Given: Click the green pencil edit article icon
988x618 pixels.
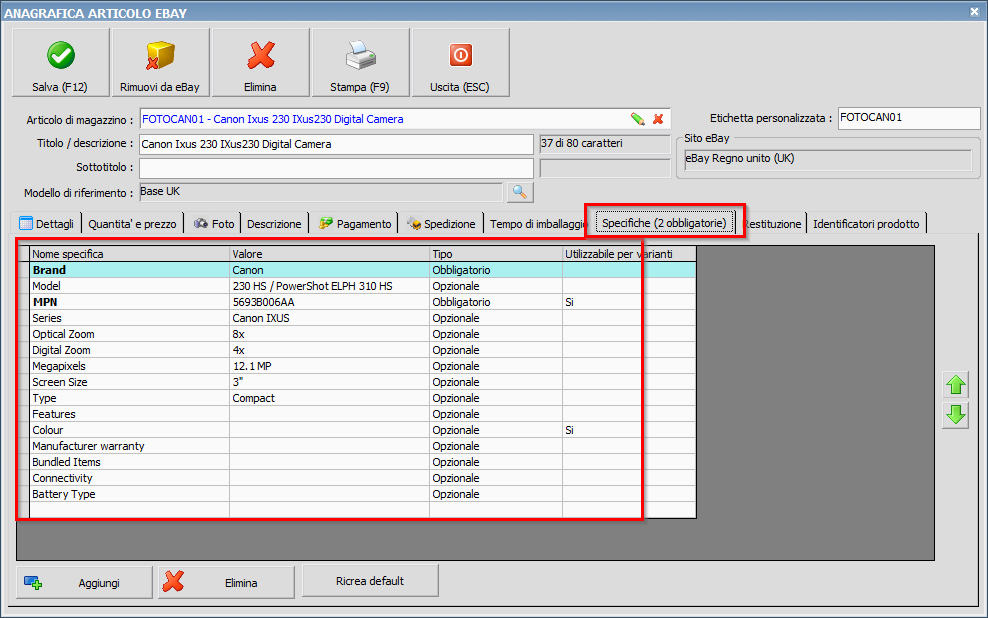Looking at the screenshot, I should 638,119.
